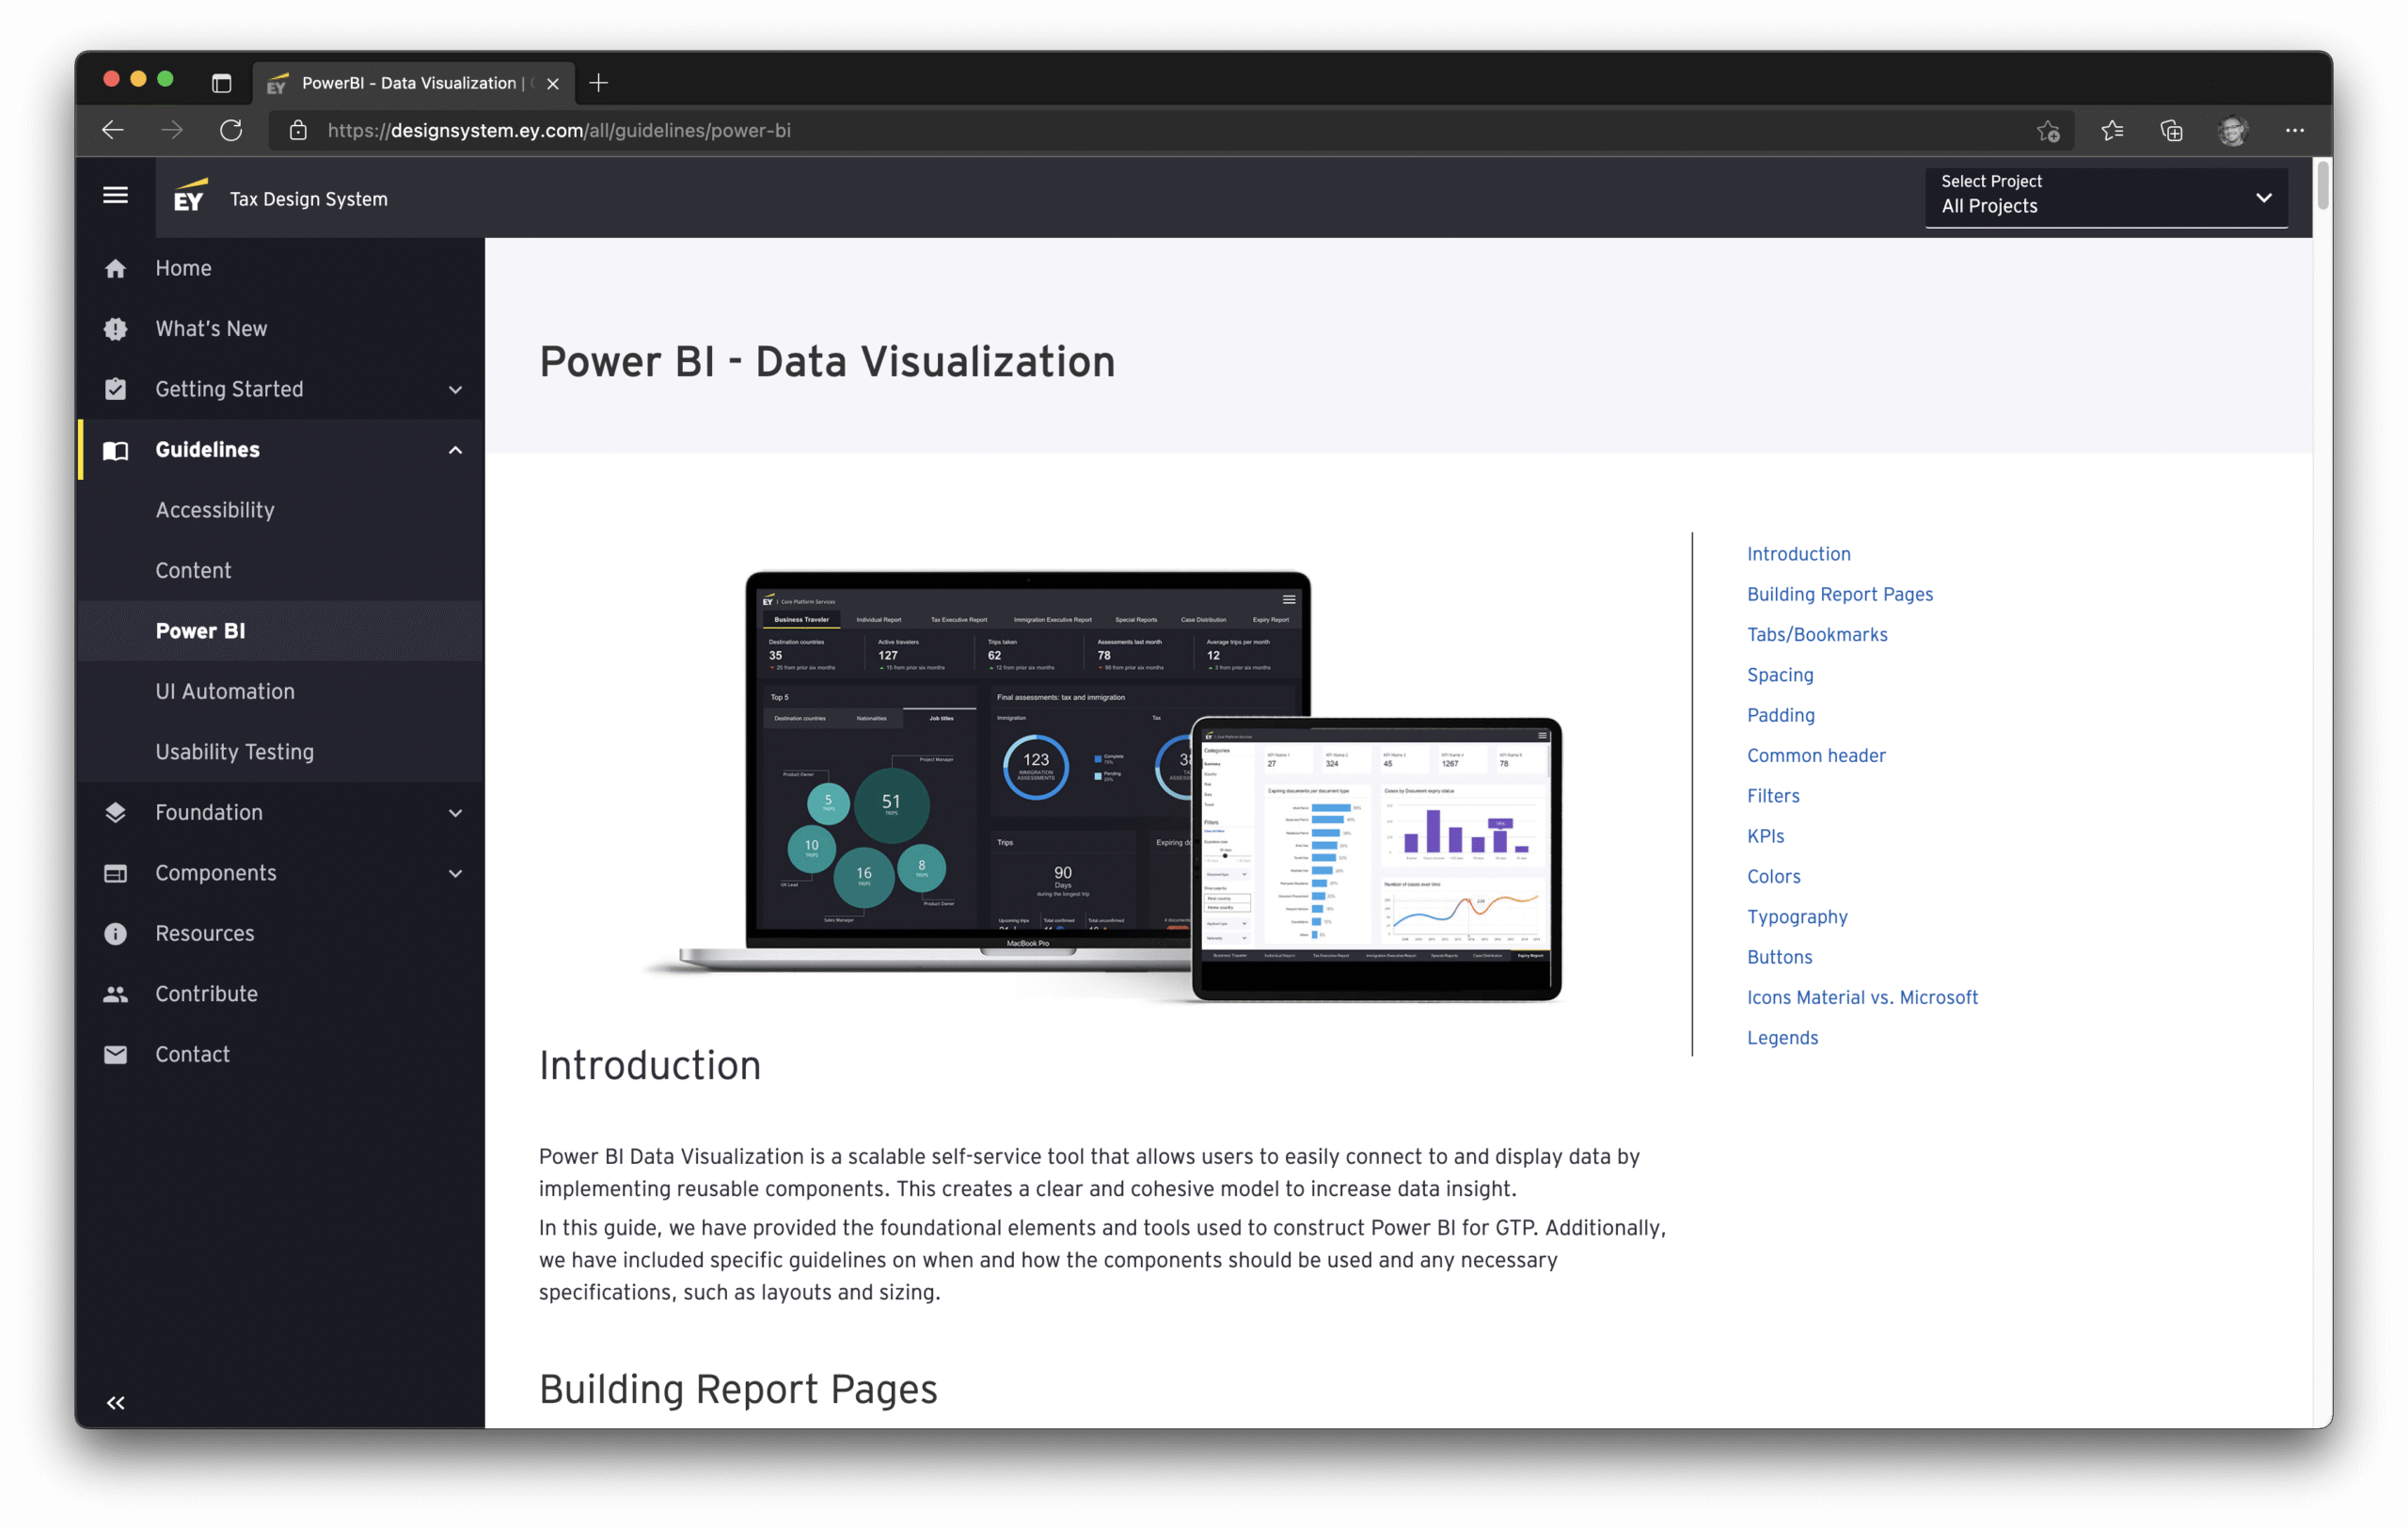Add page to favorites star icon
This screenshot has height=1528, width=2408.
click(x=2047, y=130)
